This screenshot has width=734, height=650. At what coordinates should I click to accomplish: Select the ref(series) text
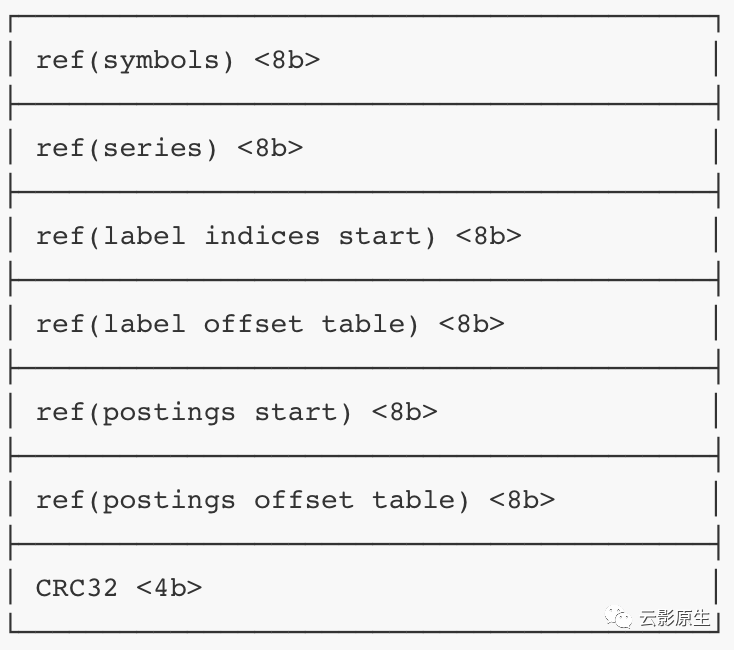click(x=126, y=149)
